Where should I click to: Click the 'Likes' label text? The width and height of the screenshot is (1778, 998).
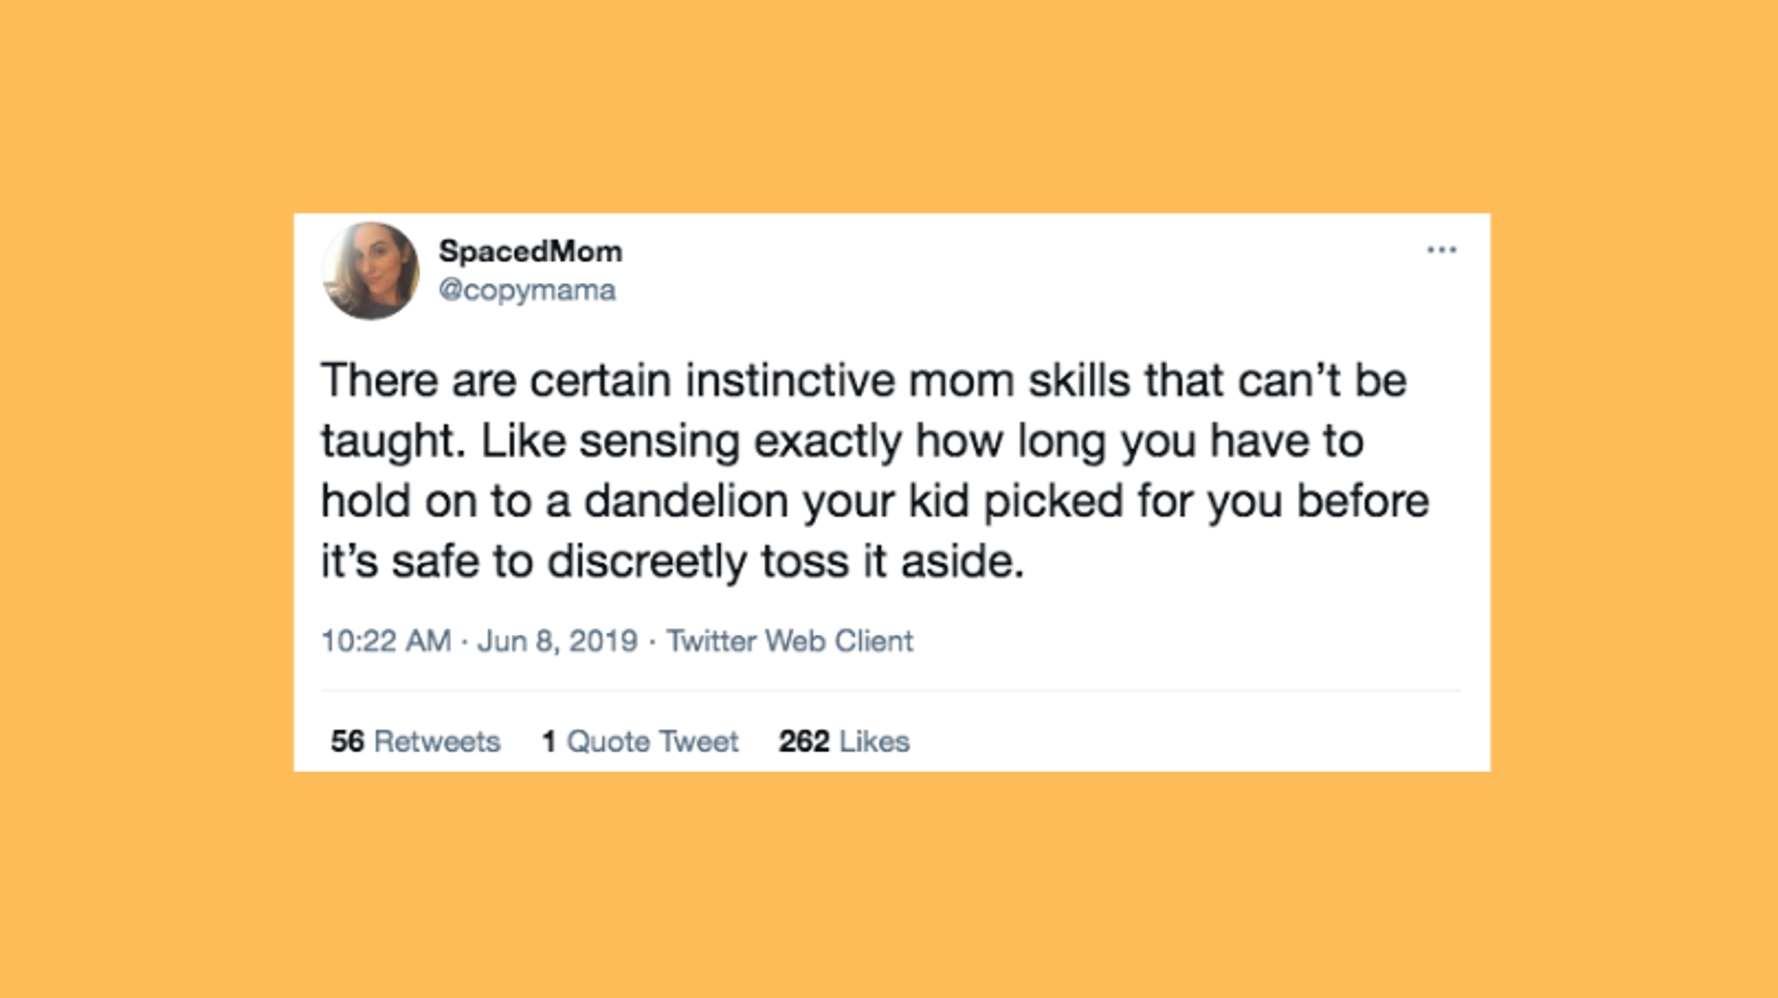coord(875,741)
